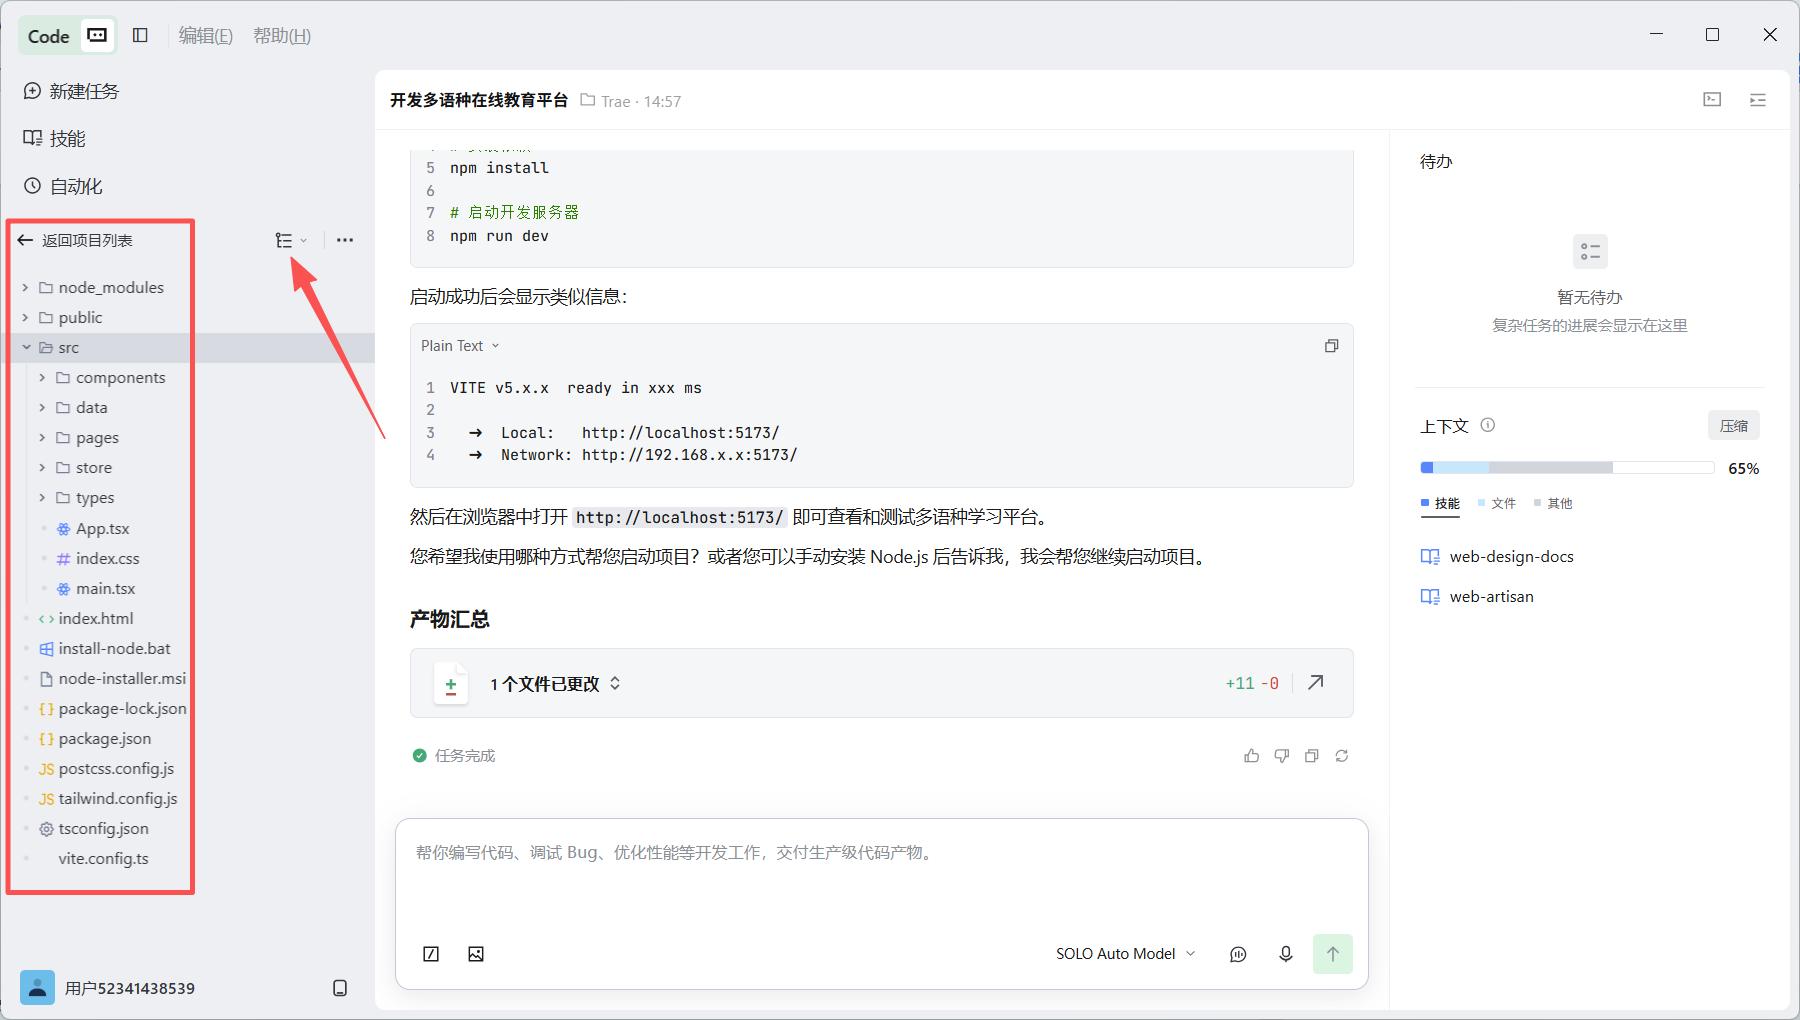The width and height of the screenshot is (1800, 1020).
Task: Click the 上下文 info icon
Action: click(x=1488, y=425)
